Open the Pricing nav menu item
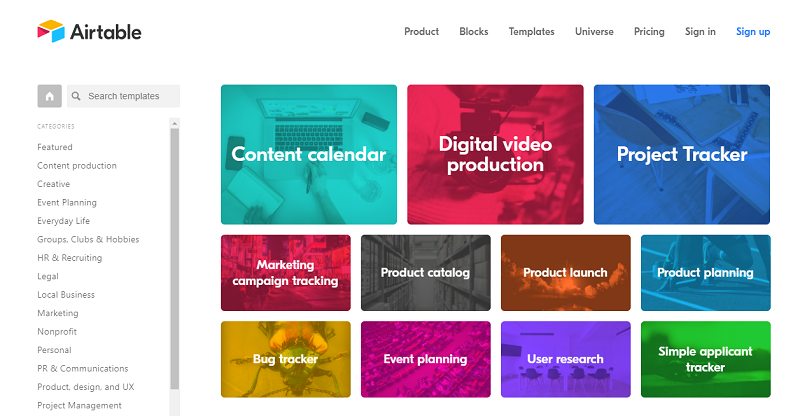This screenshot has height=416, width=800. tap(649, 32)
